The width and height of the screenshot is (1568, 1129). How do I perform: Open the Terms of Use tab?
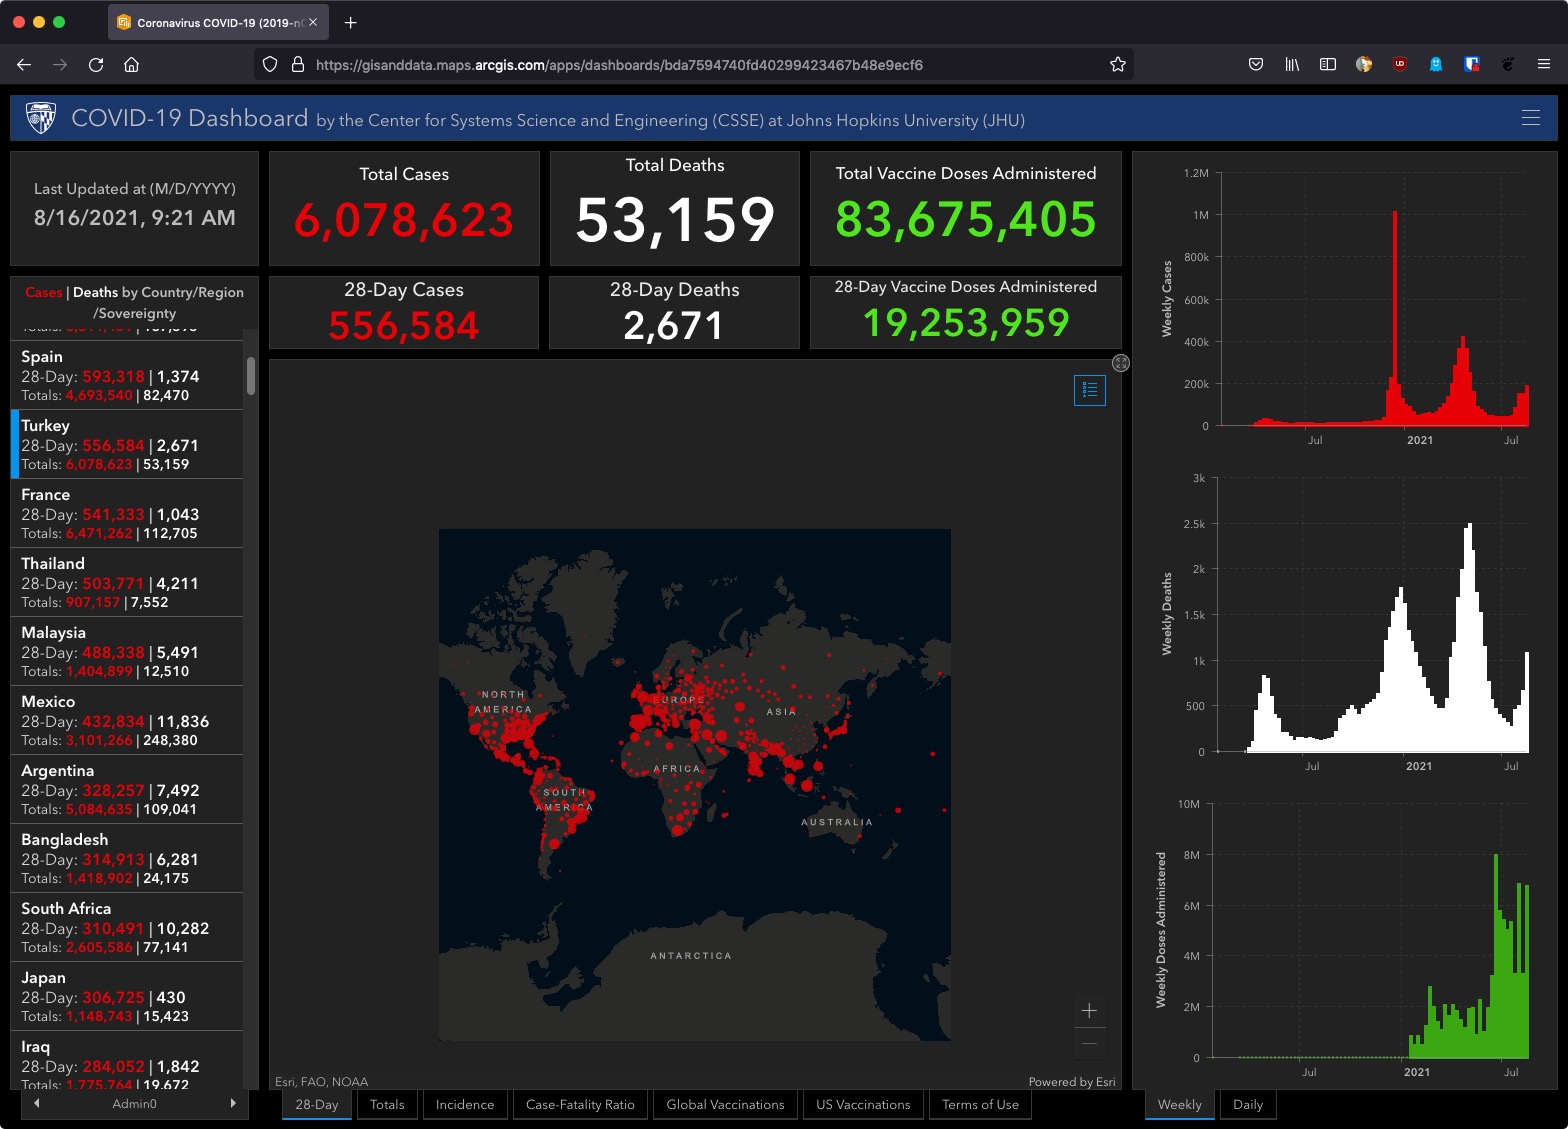pos(980,1105)
